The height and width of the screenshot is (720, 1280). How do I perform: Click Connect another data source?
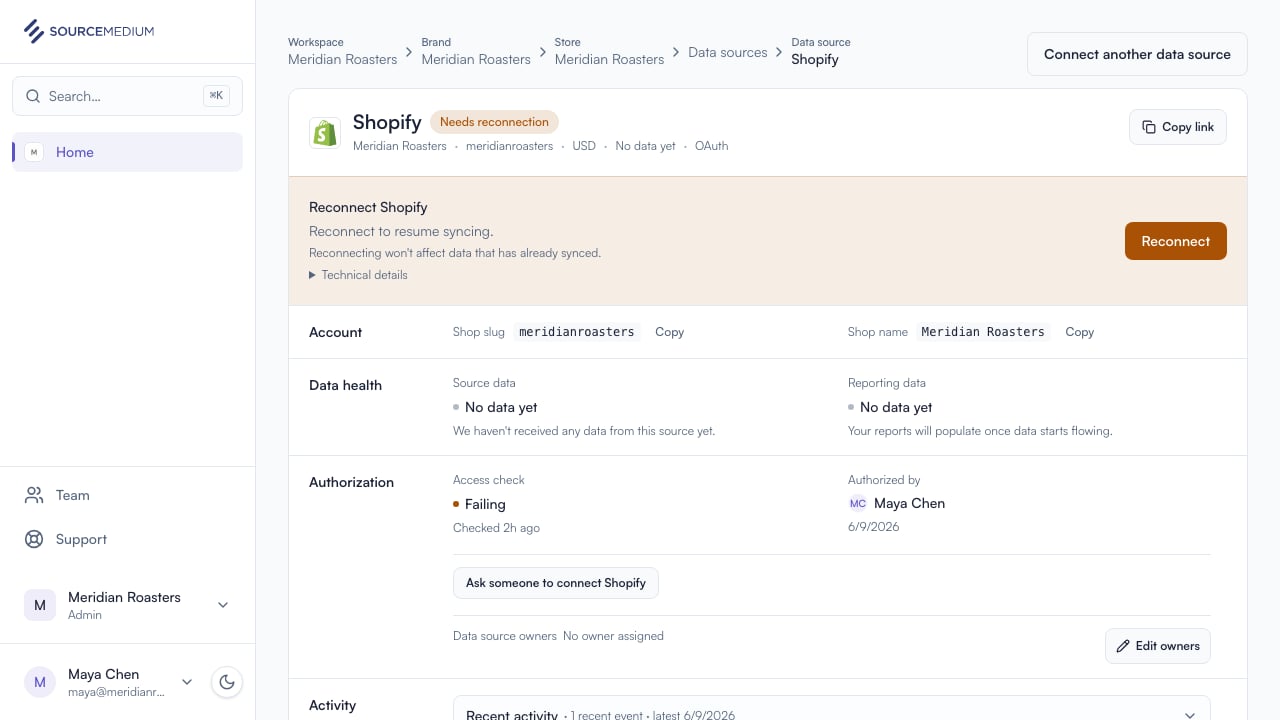pyautogui.click(x=1137, y=54)
